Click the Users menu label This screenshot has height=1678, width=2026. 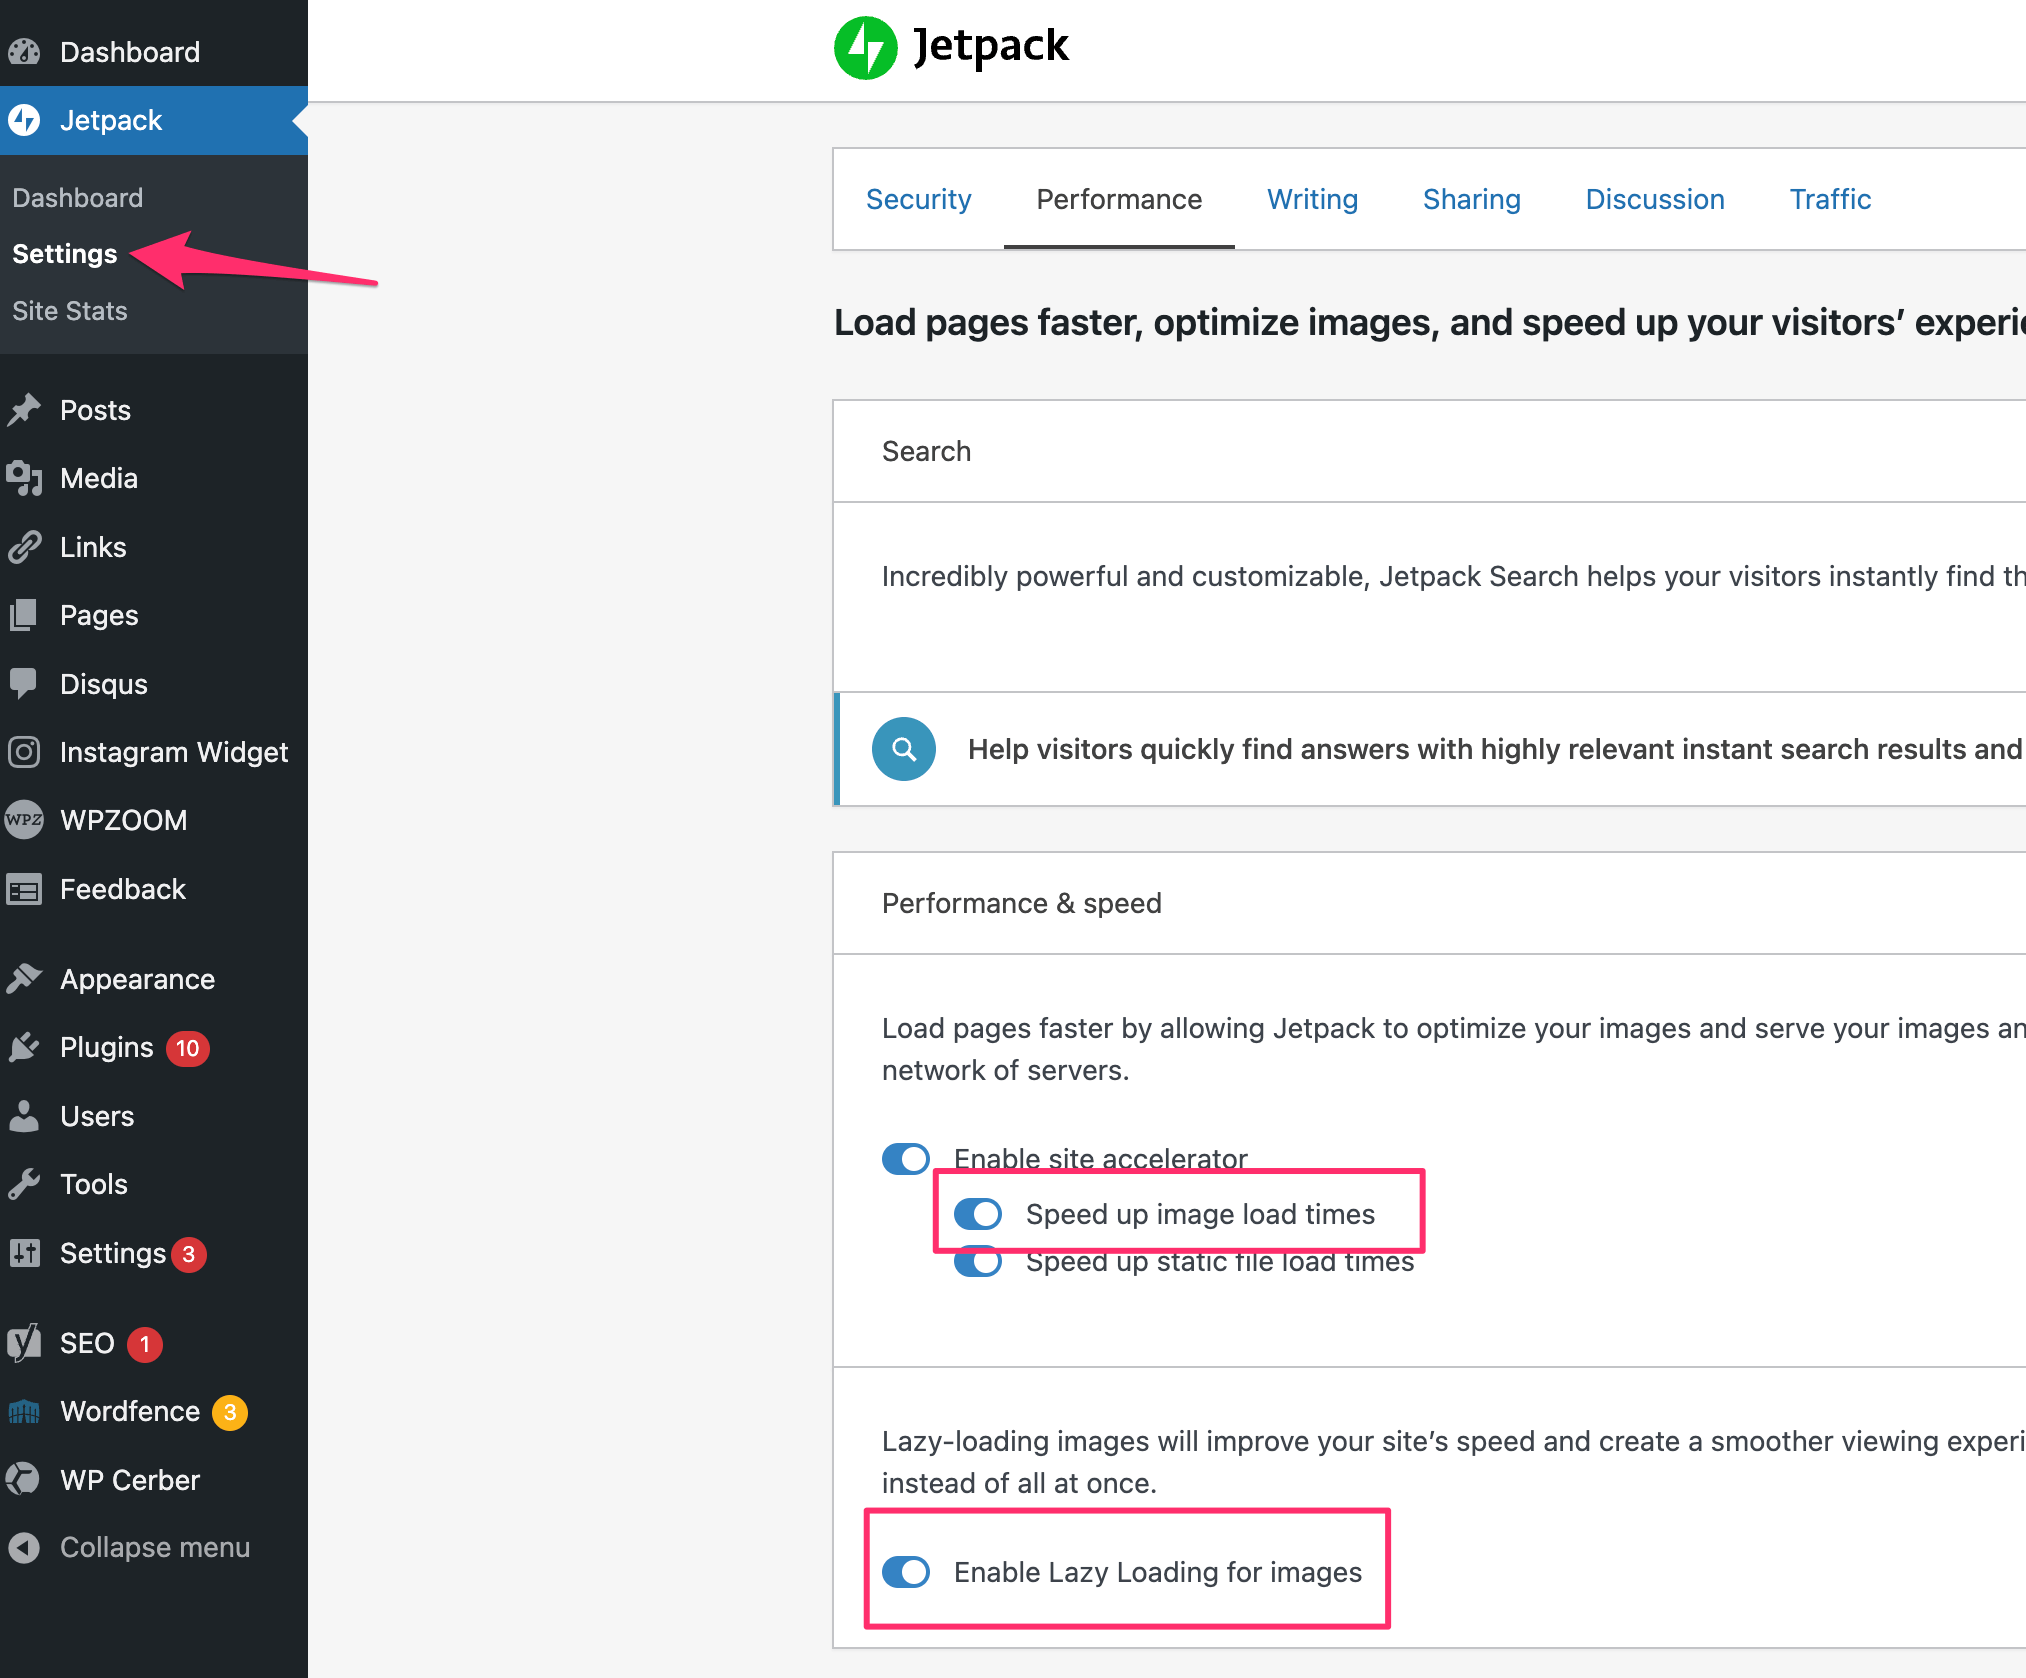tap(97, 1116)
